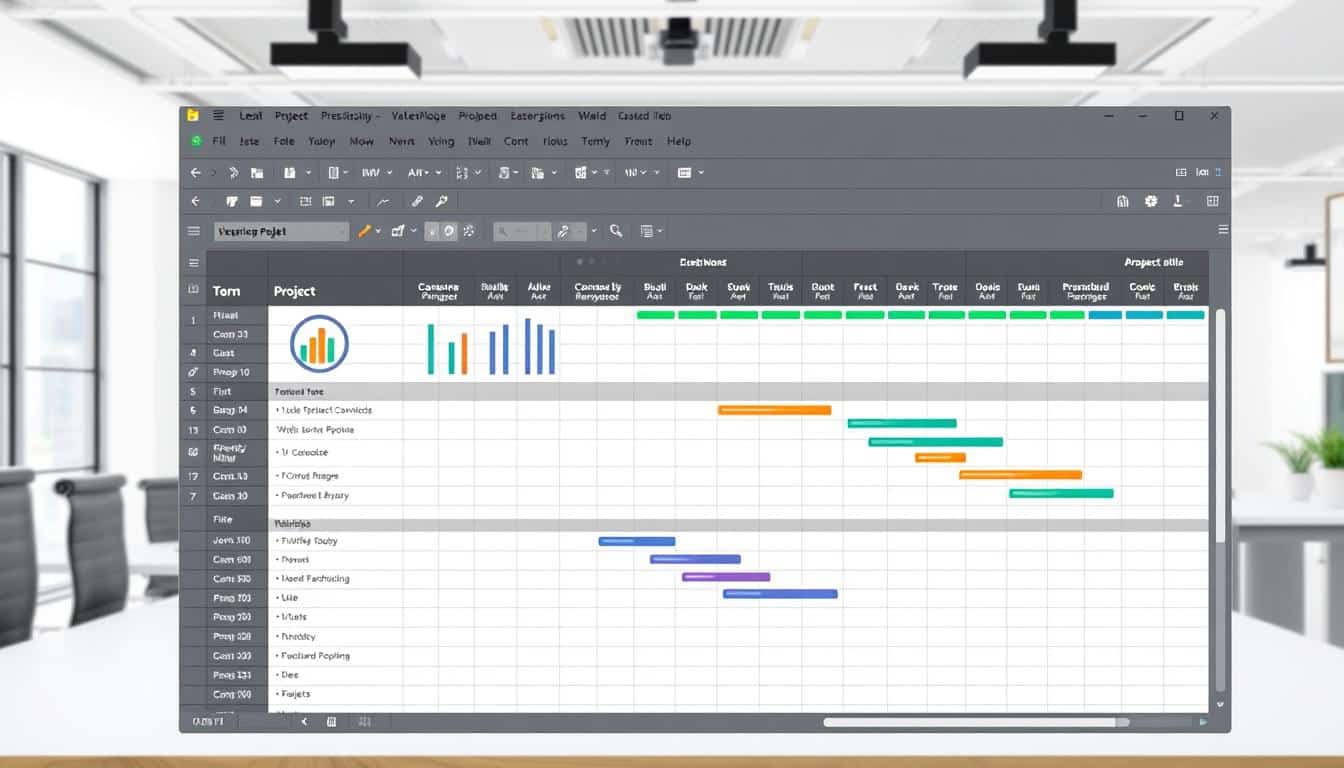Select the purple Gantt bar
This screenshot has width=1344, height=768.
coord(726,577)
